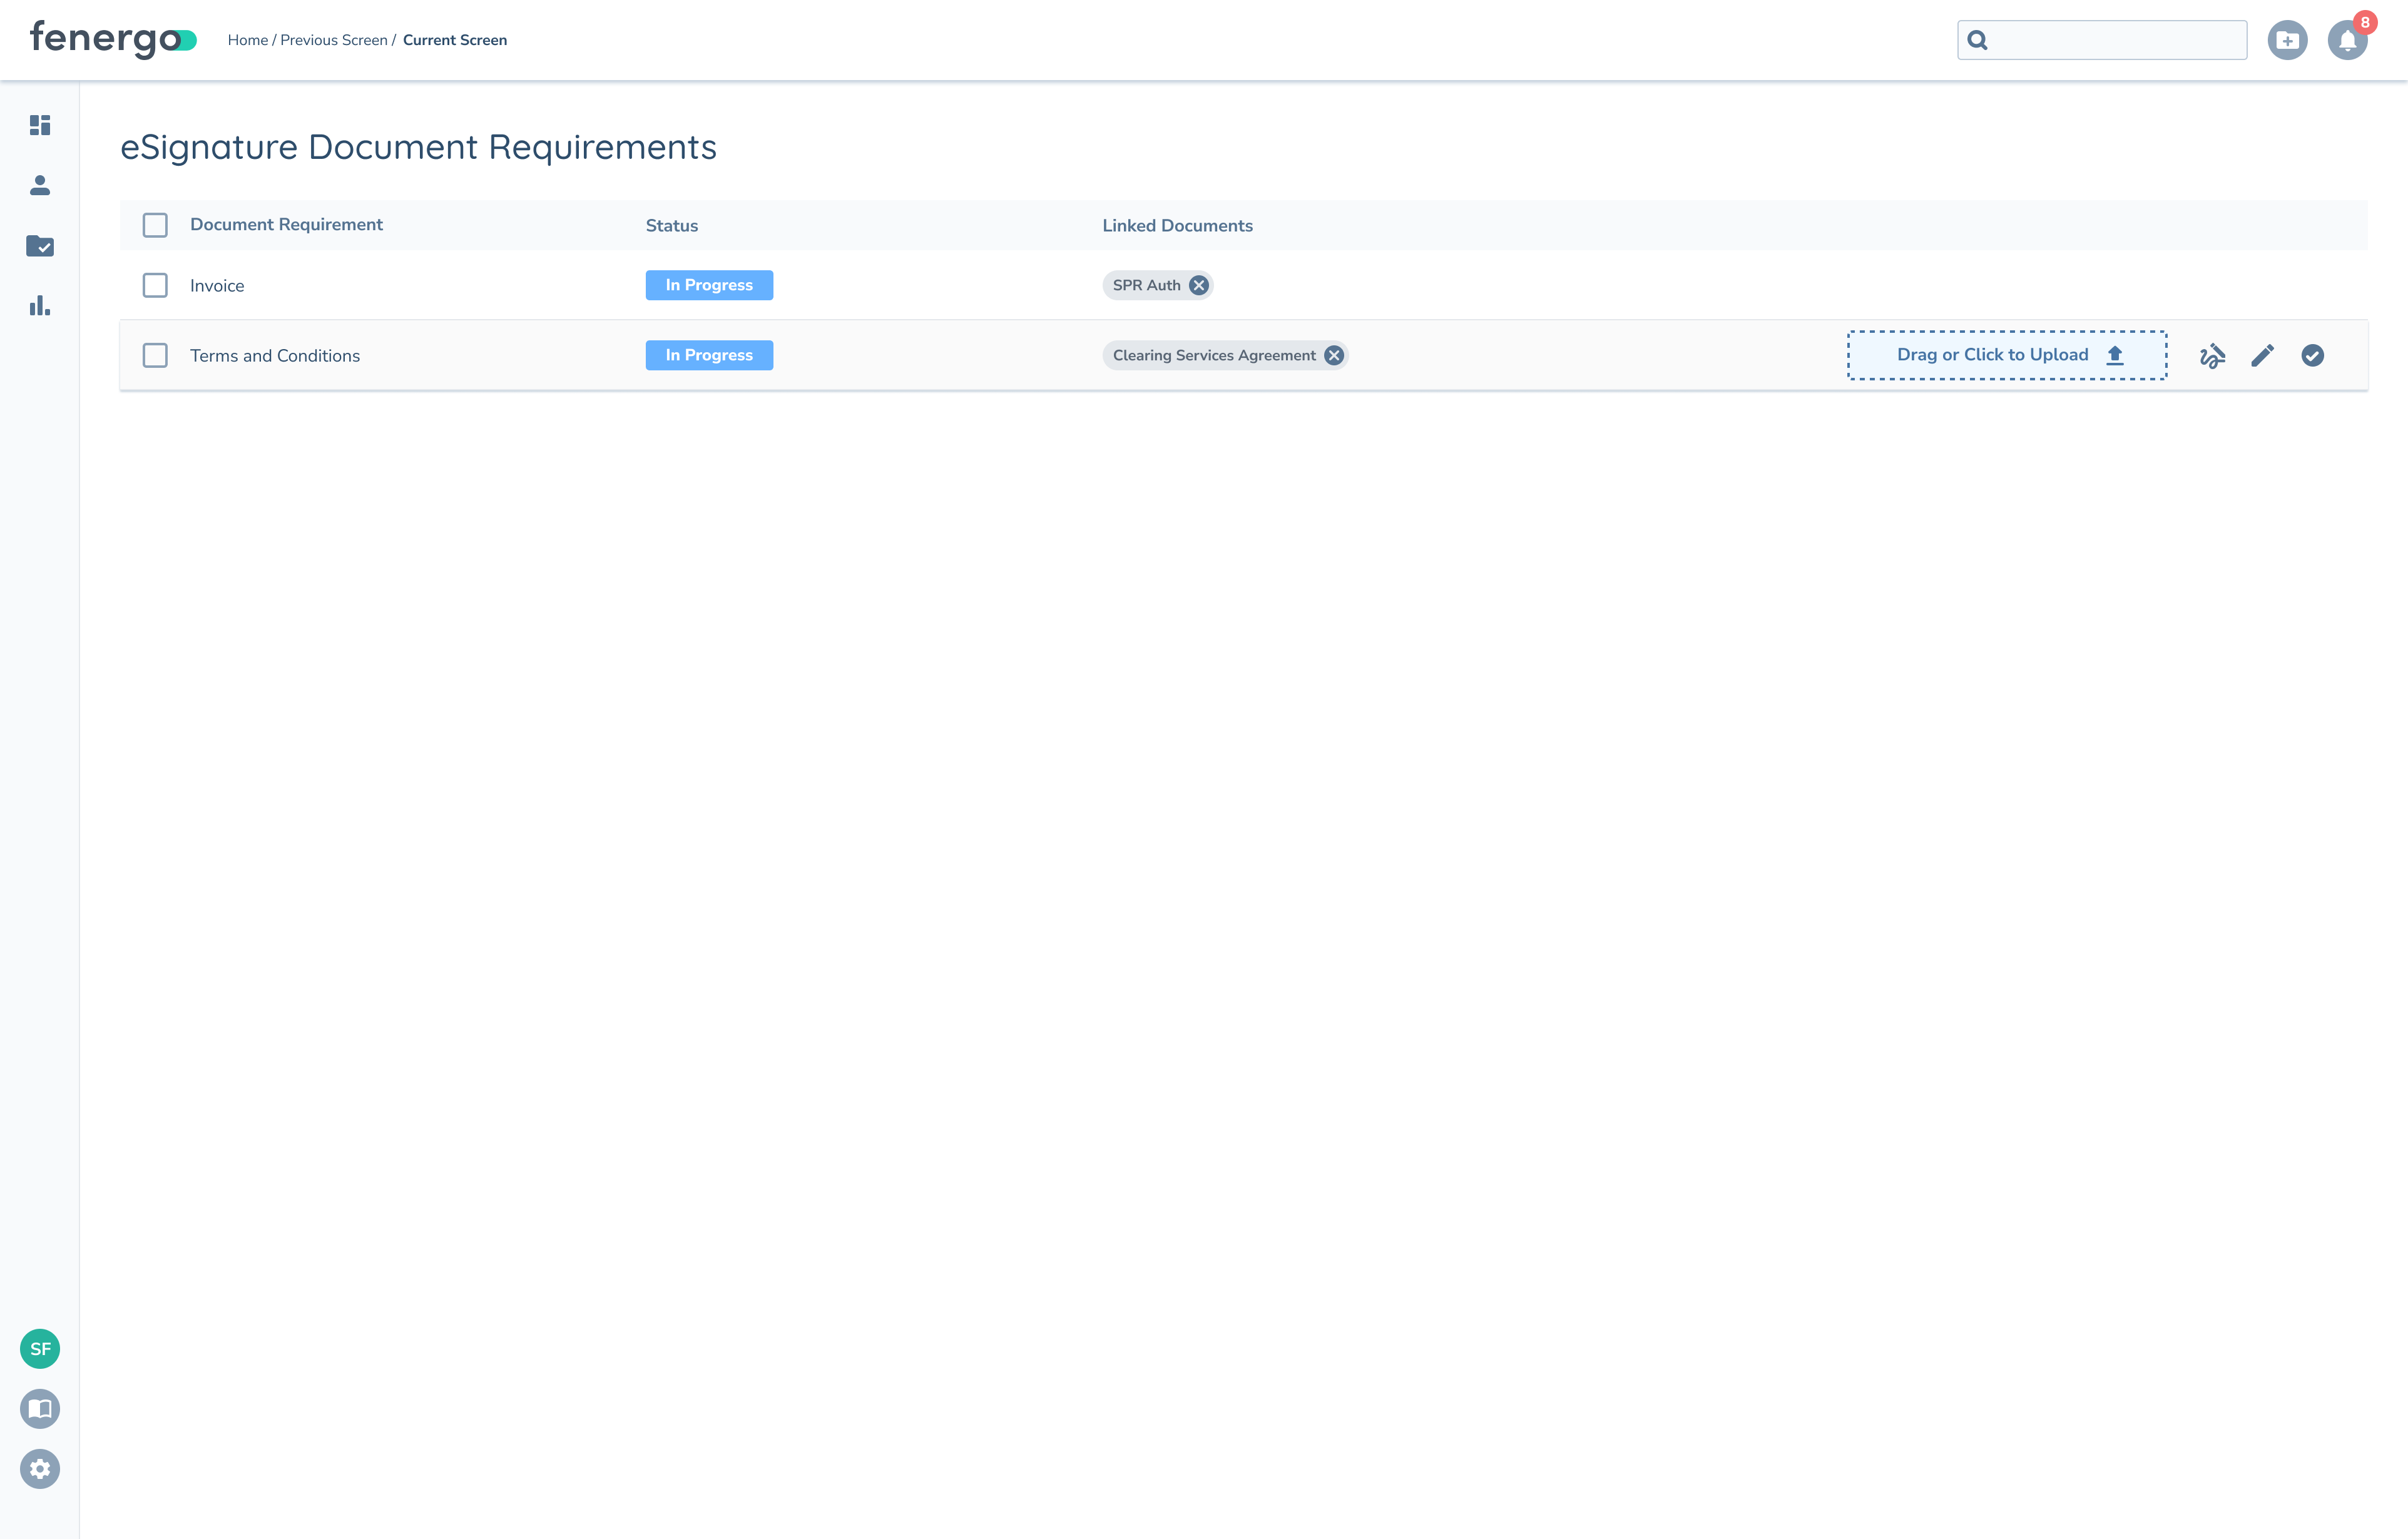Remove the Clearing Services Agreement chip

[1333, 356]
